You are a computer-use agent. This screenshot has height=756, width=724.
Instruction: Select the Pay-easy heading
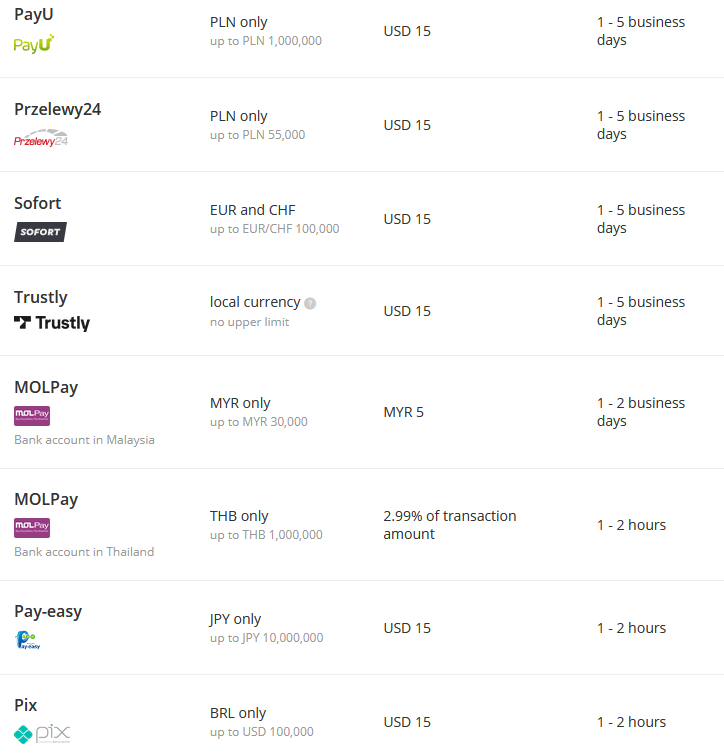coord(48,611)
